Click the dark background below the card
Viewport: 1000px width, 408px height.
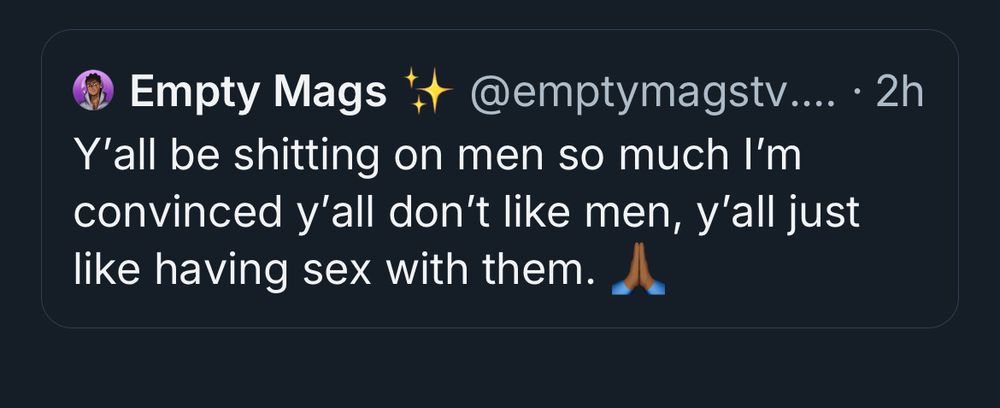point(500,370)
